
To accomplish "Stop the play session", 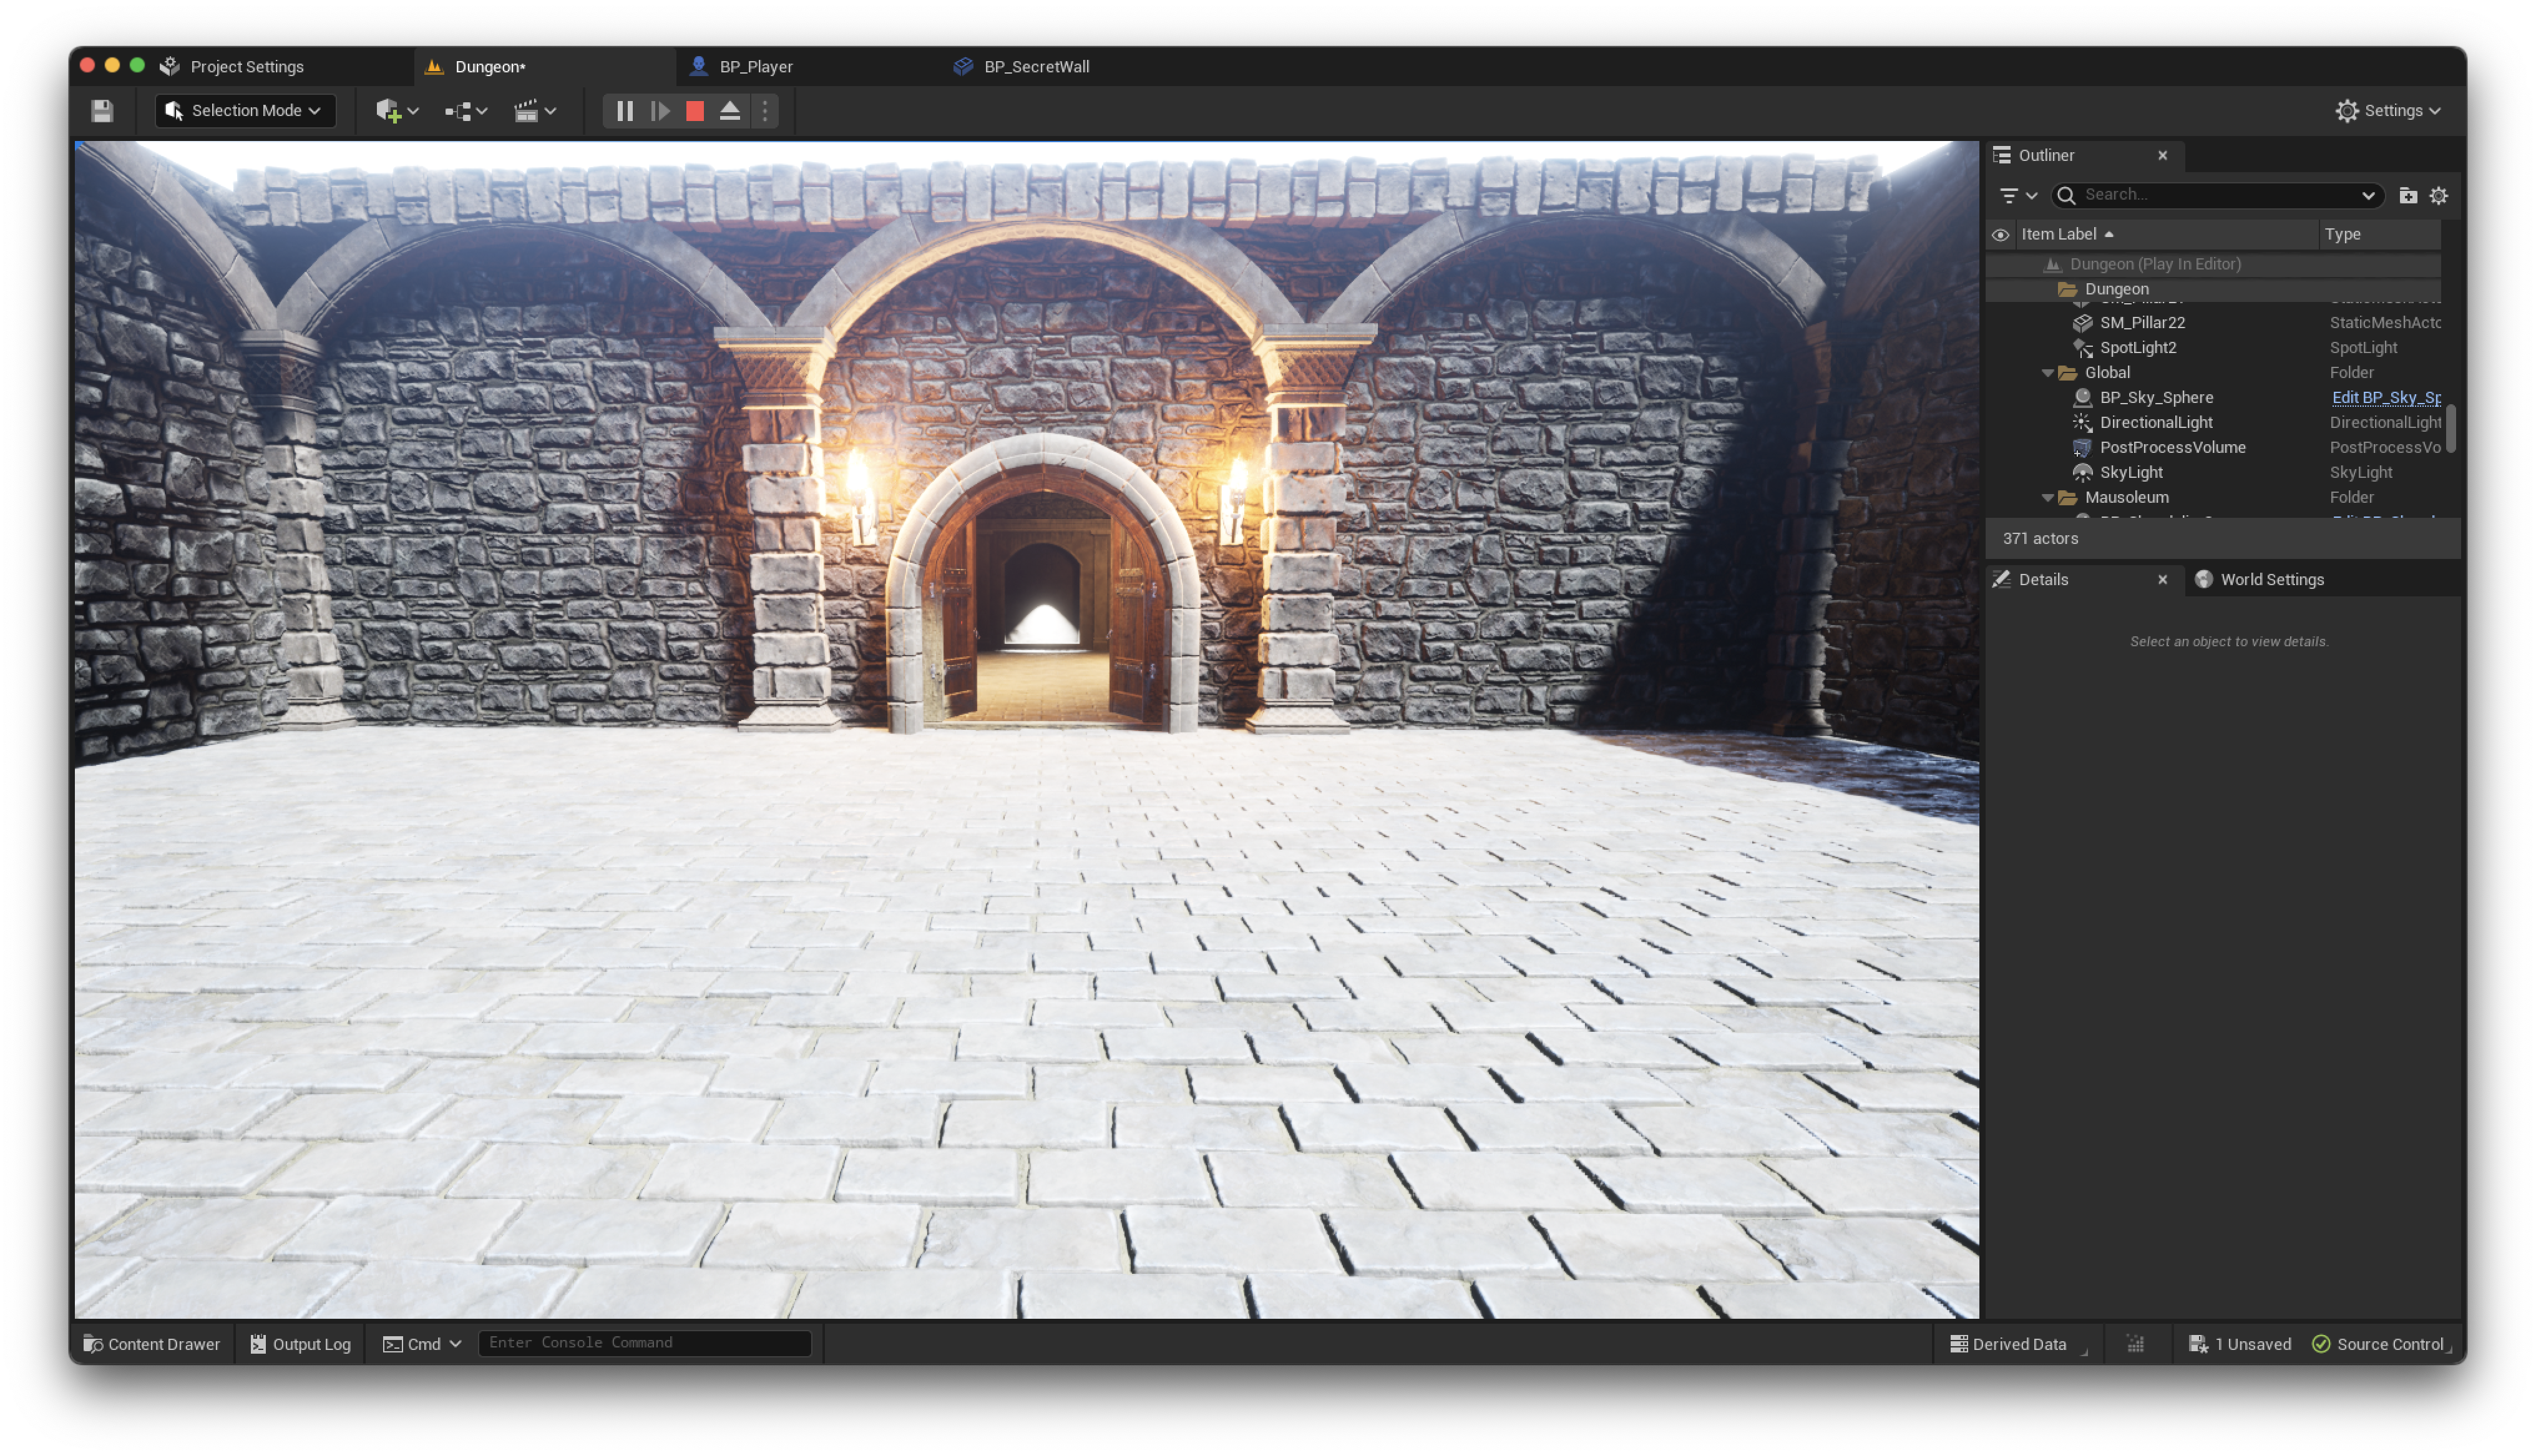I will 695,111.
